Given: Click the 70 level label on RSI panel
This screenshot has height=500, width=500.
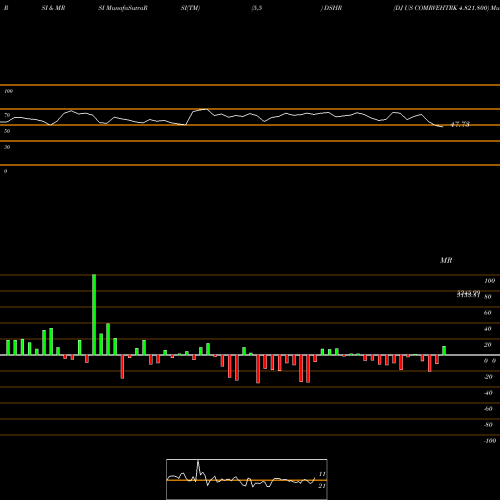Looking at the screenshot, I should (7, 115).
